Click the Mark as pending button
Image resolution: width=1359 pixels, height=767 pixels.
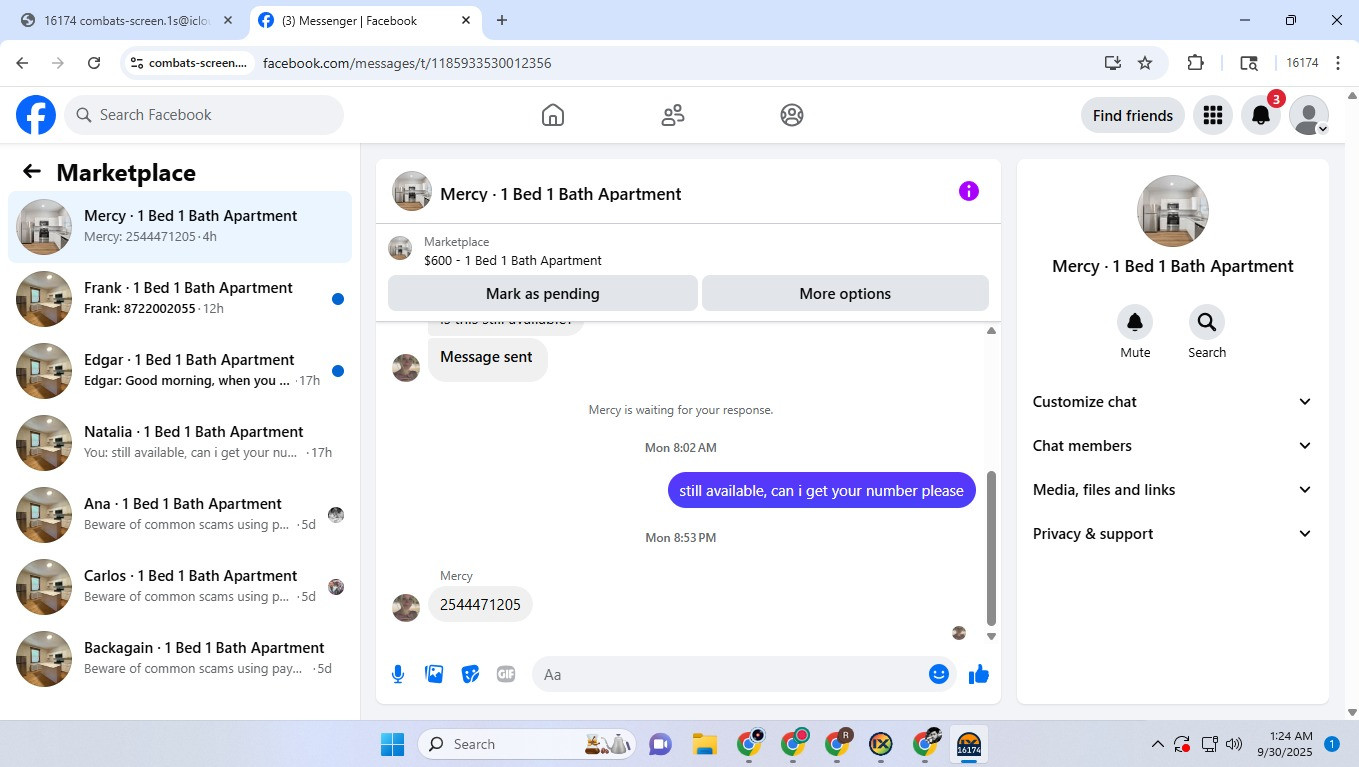coord(543,294)
